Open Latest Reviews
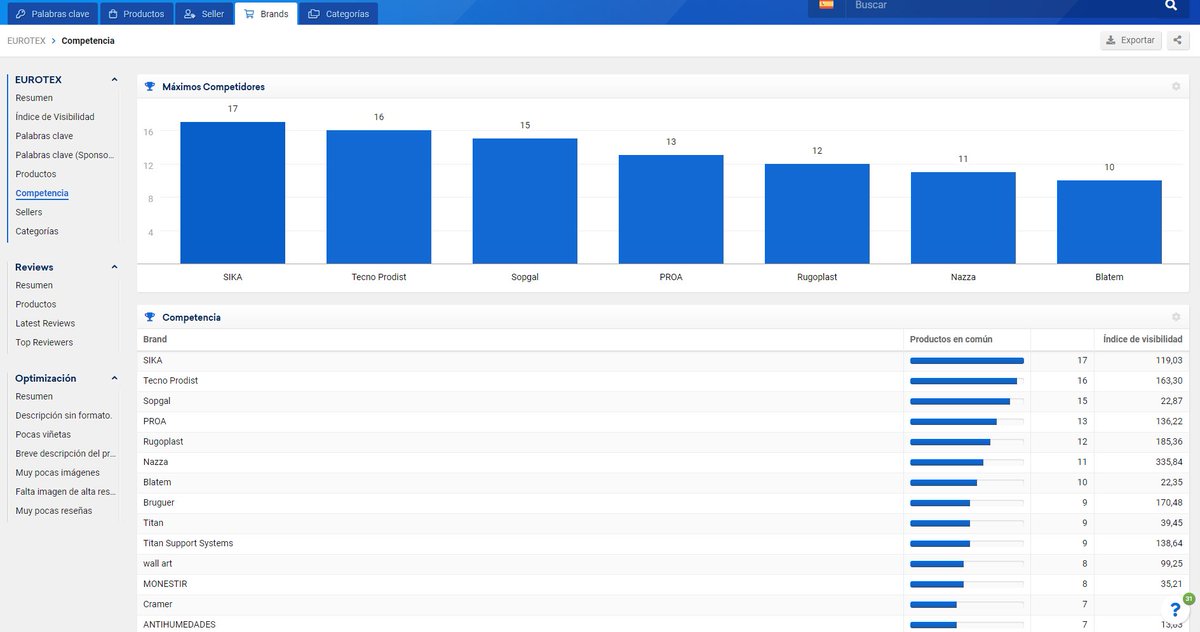This screenshot has height=632, width=1200. click(x=45, y=323)
